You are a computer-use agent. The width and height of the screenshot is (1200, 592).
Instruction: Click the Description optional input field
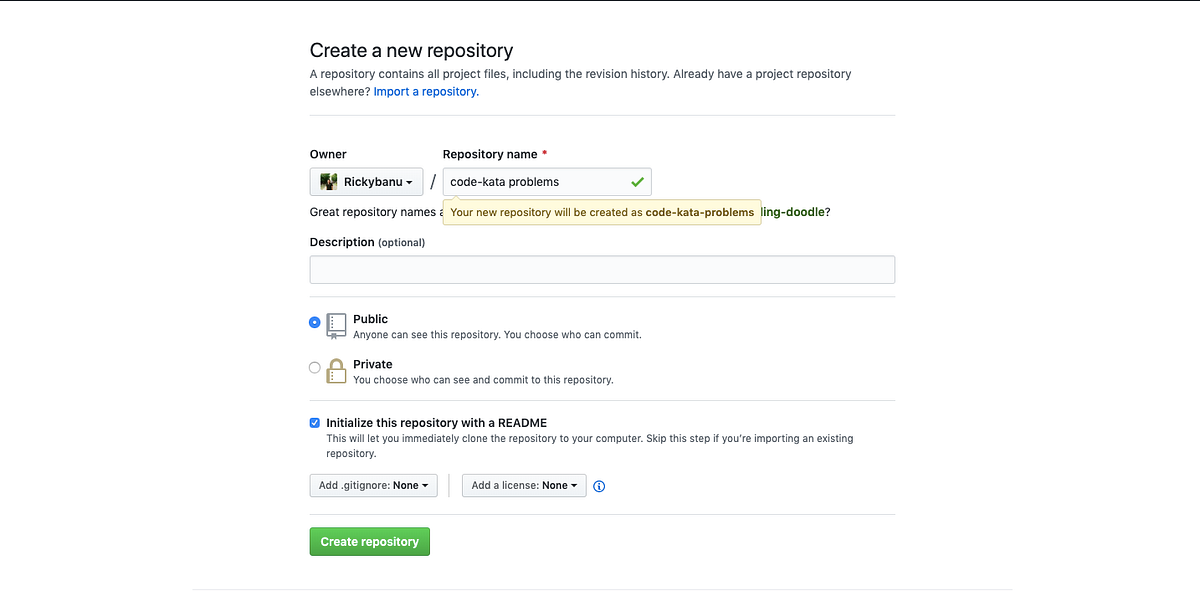pyautogui.click(x=602, y=269)
